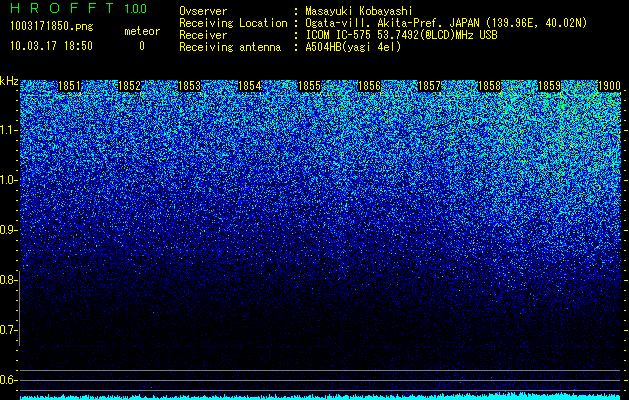Click the name Masayuki Kobayashi
The height and width of the screenshot is (400, 629).
click(x=359, y=11)
